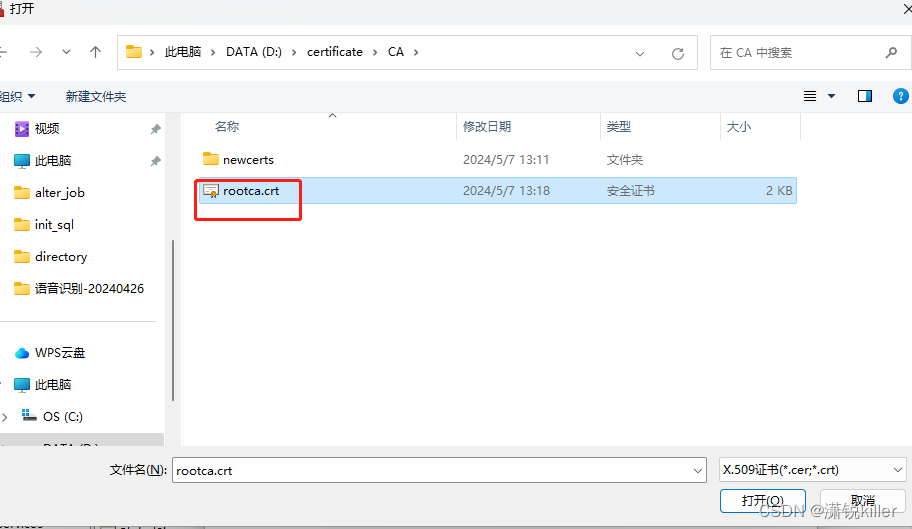Open pinned 此电脑 in quick access
The width and height of the screenshot is (912, 529).
click(x=53, y=160)
